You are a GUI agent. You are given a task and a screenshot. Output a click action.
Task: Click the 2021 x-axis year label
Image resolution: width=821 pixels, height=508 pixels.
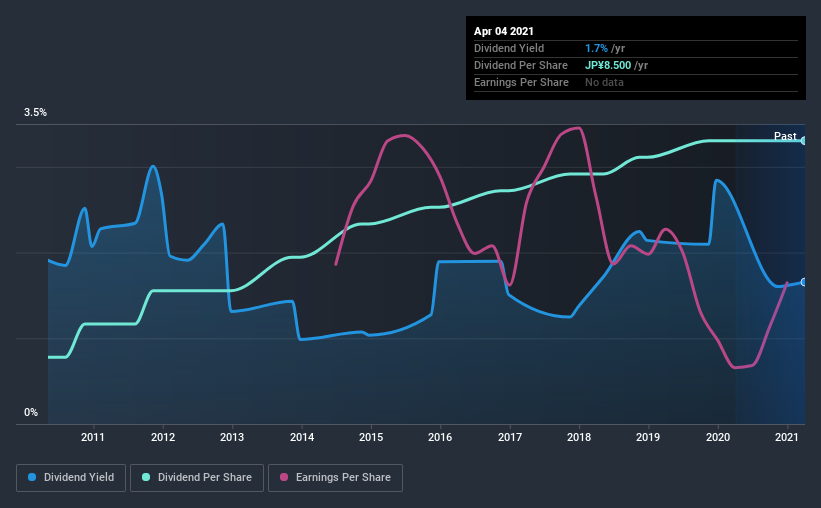pos(786,437)
